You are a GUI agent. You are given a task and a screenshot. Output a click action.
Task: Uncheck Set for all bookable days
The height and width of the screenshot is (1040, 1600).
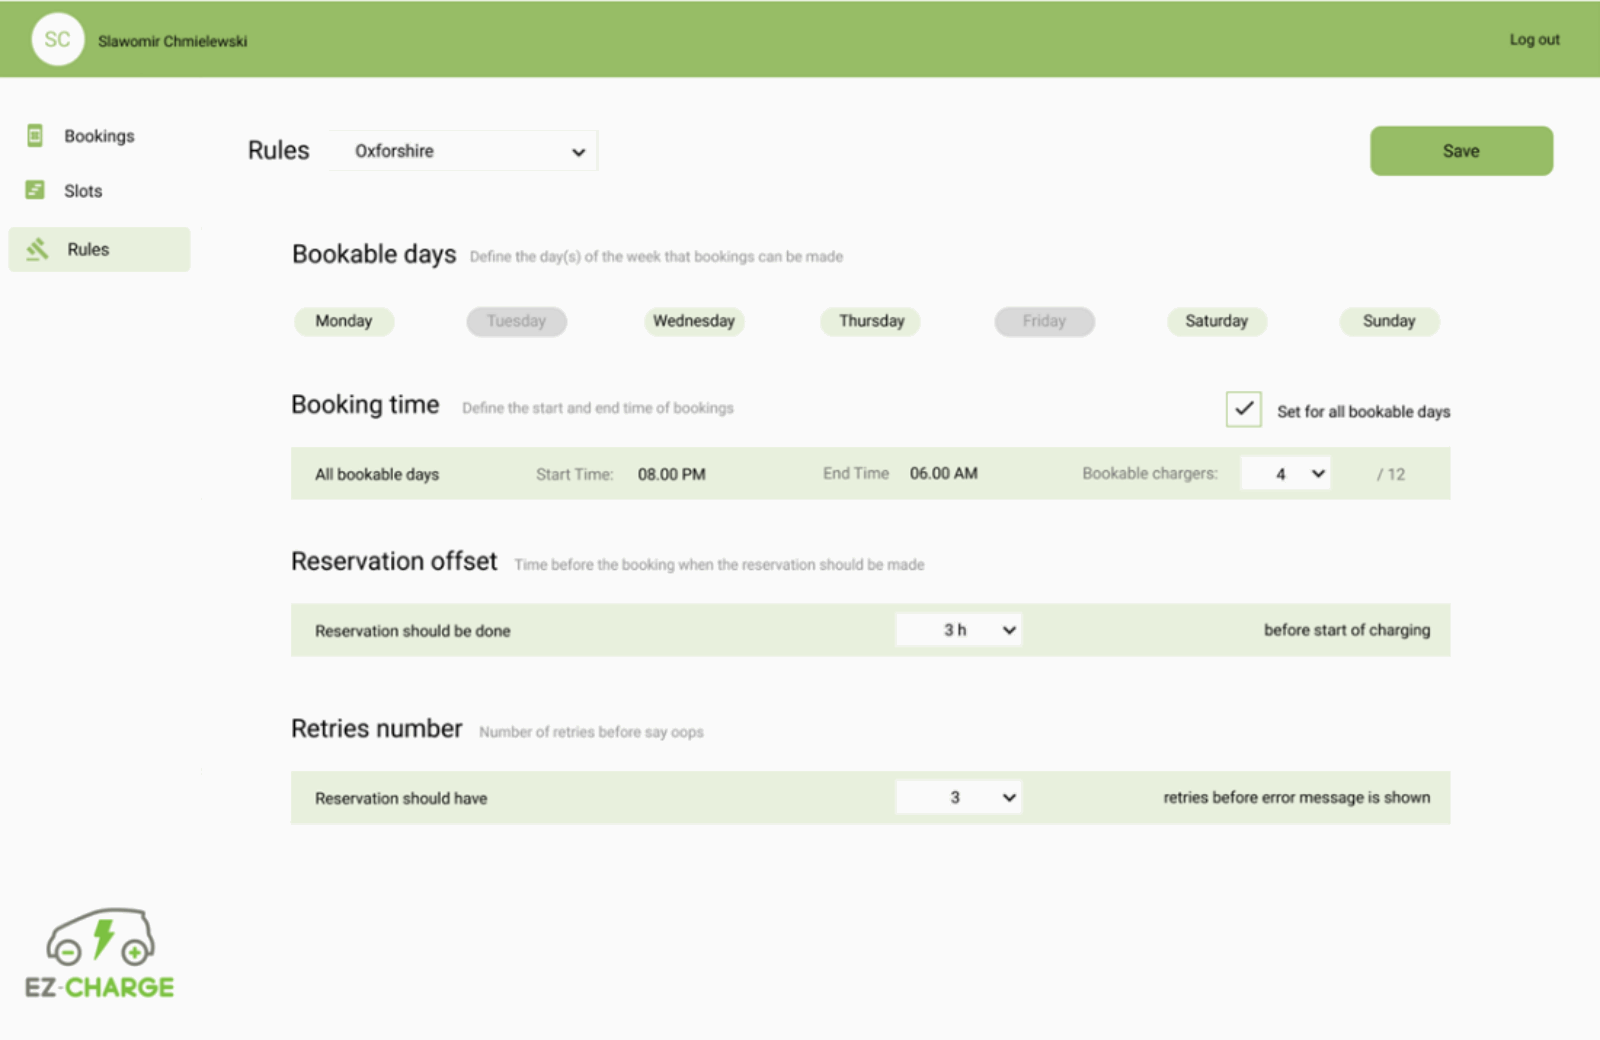coord(1242,410)
